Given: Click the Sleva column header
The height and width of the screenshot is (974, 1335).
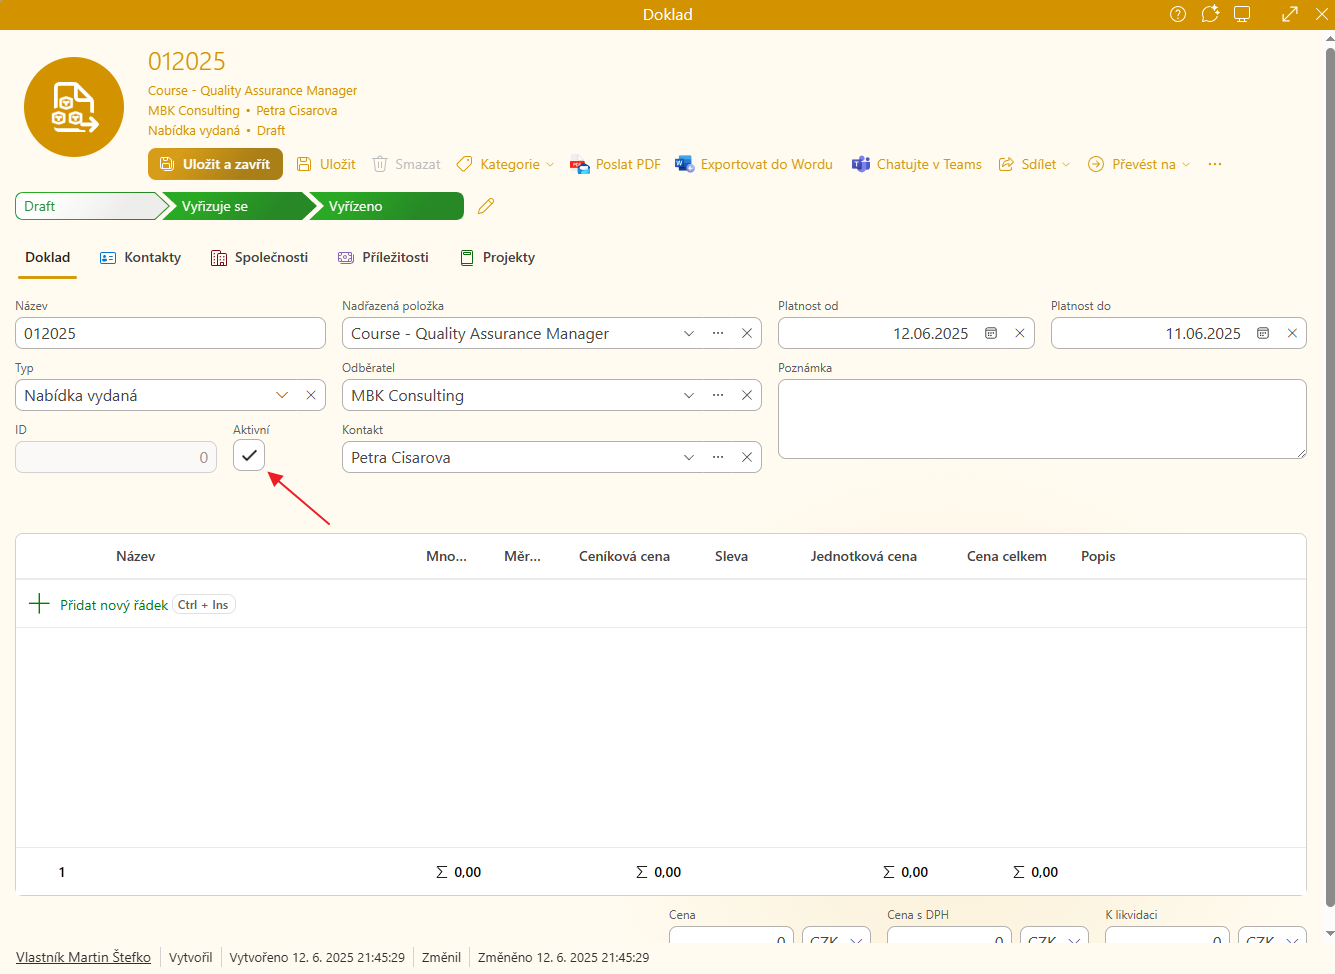Looking at the screenshot, I should (731, 556).
